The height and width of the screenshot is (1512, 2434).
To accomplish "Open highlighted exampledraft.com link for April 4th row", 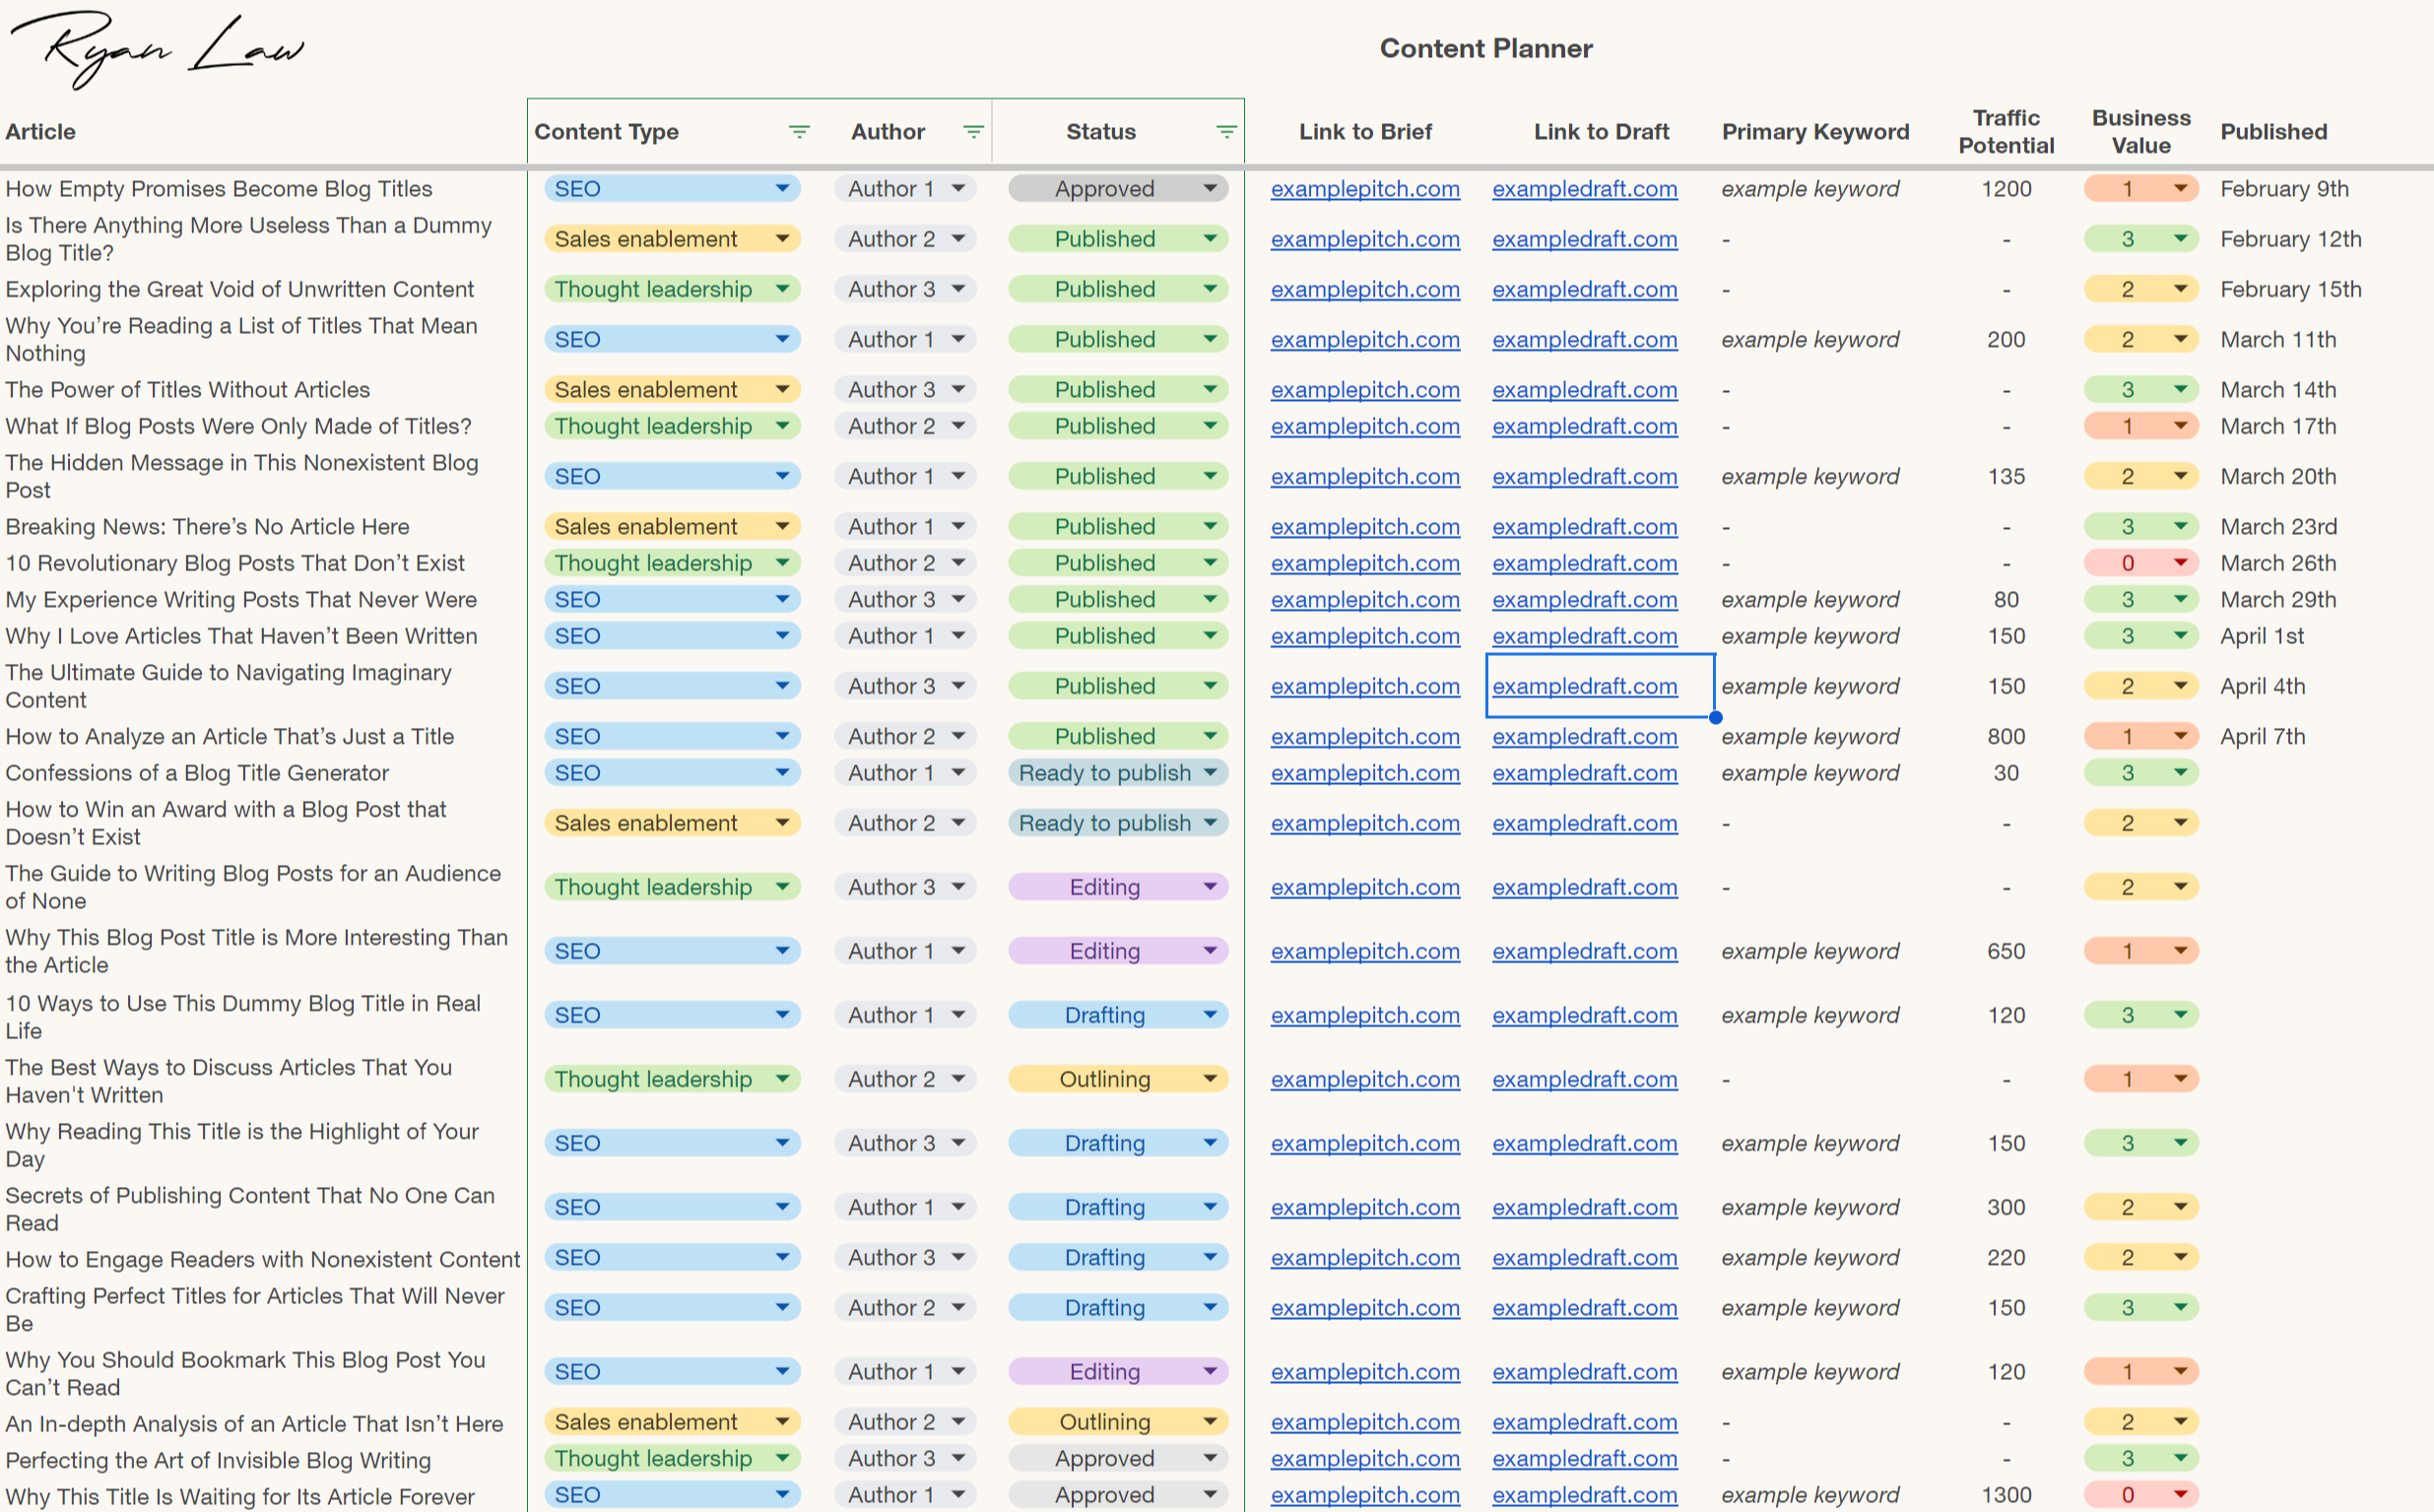I will (x=1584, y=687).
